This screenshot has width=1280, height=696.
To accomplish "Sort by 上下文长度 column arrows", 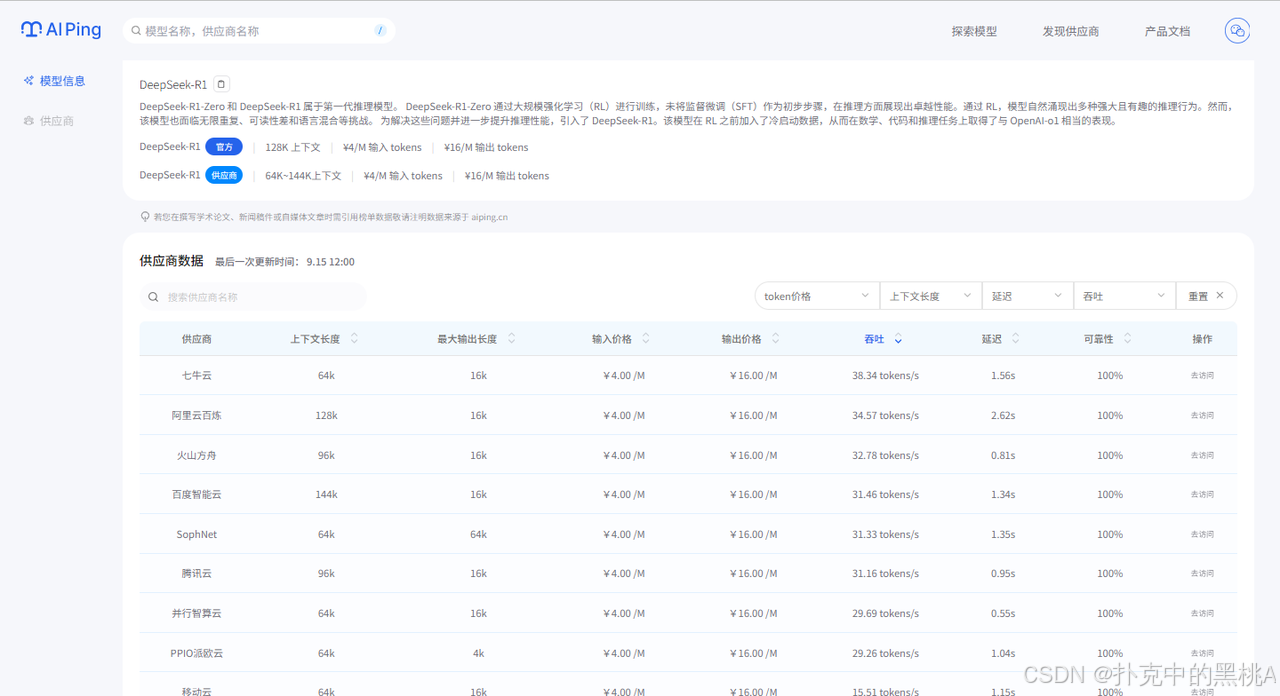I will coord(354,339).
